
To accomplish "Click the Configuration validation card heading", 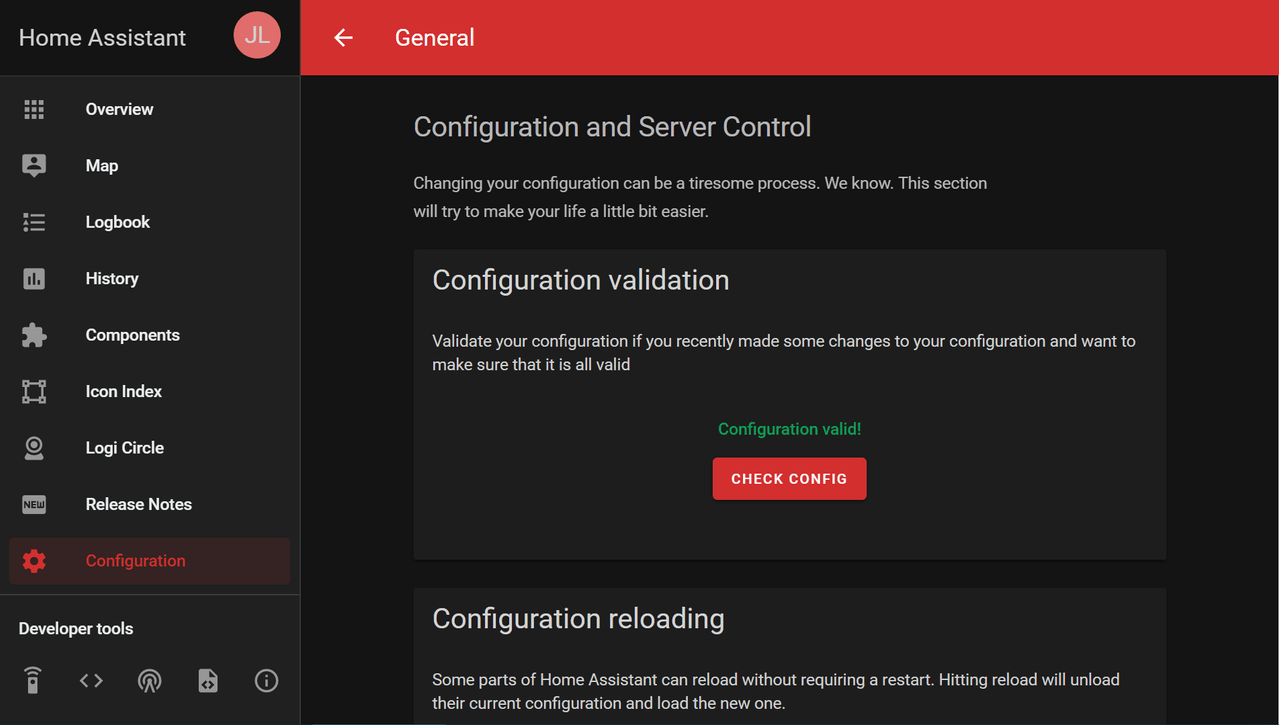I will (x=581, y=280).
